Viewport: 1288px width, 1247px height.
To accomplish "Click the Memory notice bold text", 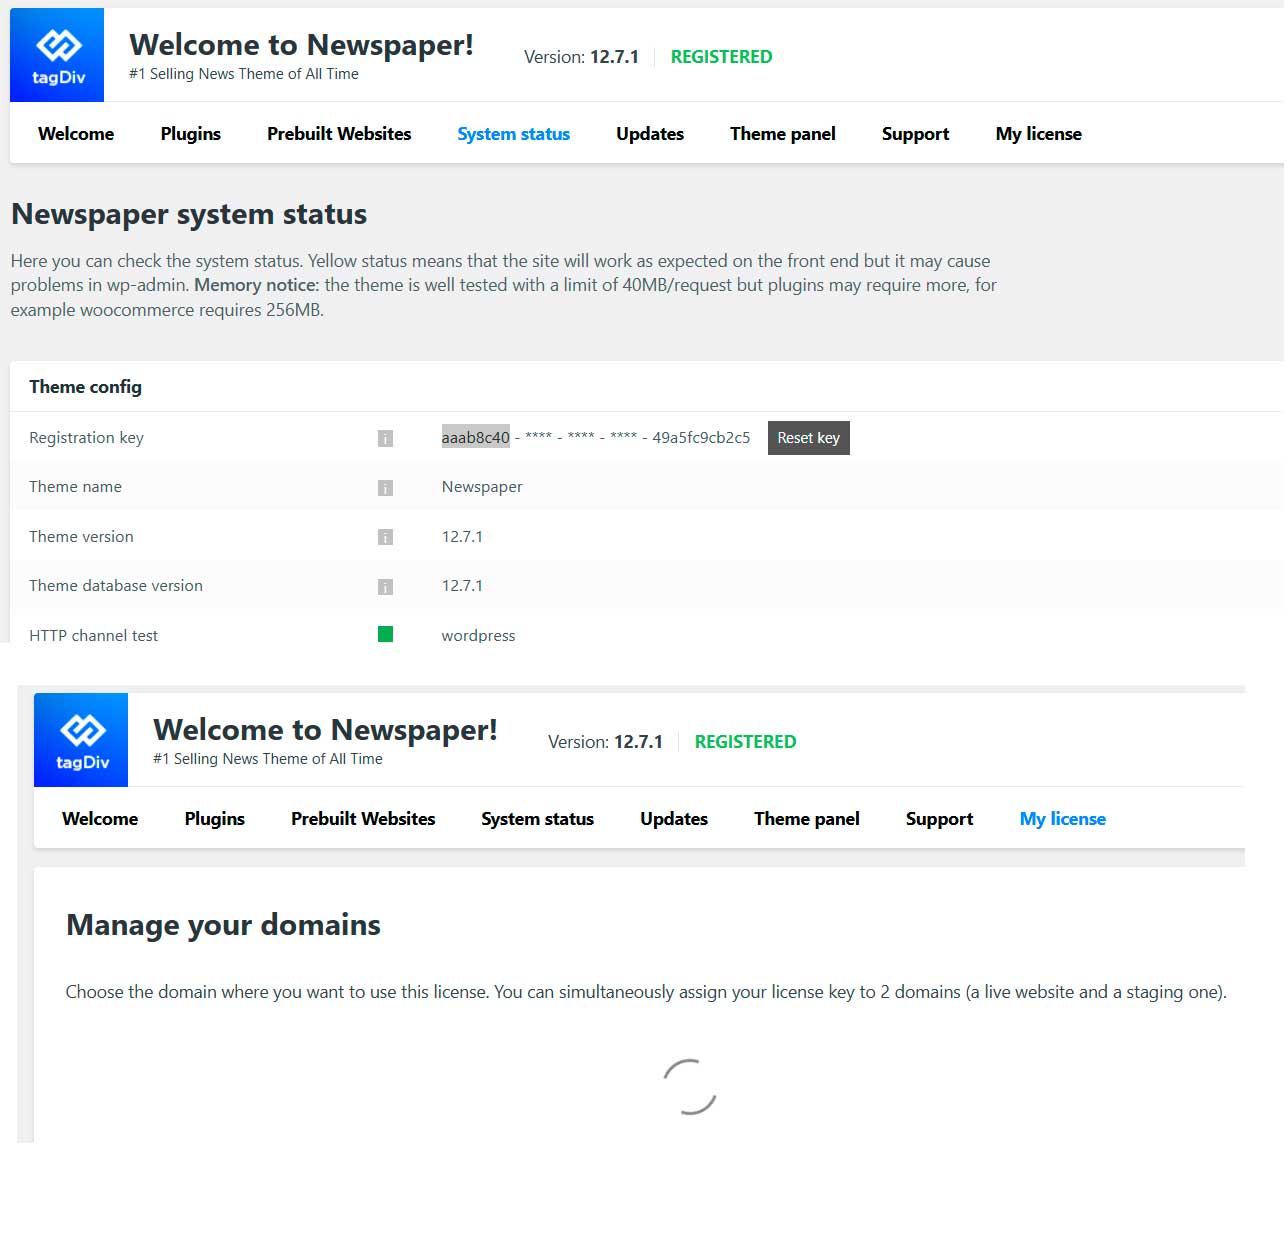I will tap(256, 285).
